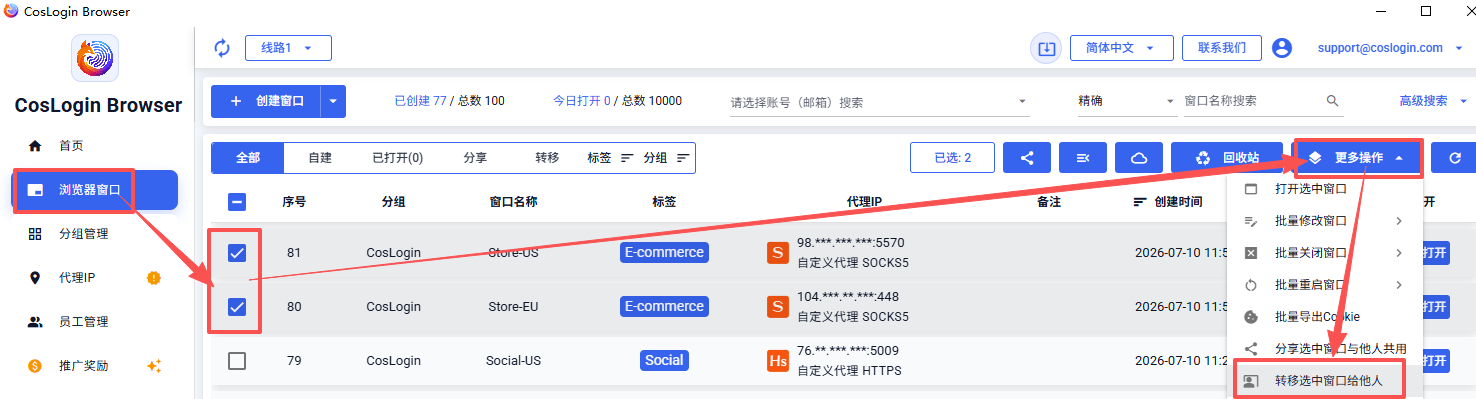Click the SOCKS5 icon for 104.***.**.***:448

pos(777,307)
